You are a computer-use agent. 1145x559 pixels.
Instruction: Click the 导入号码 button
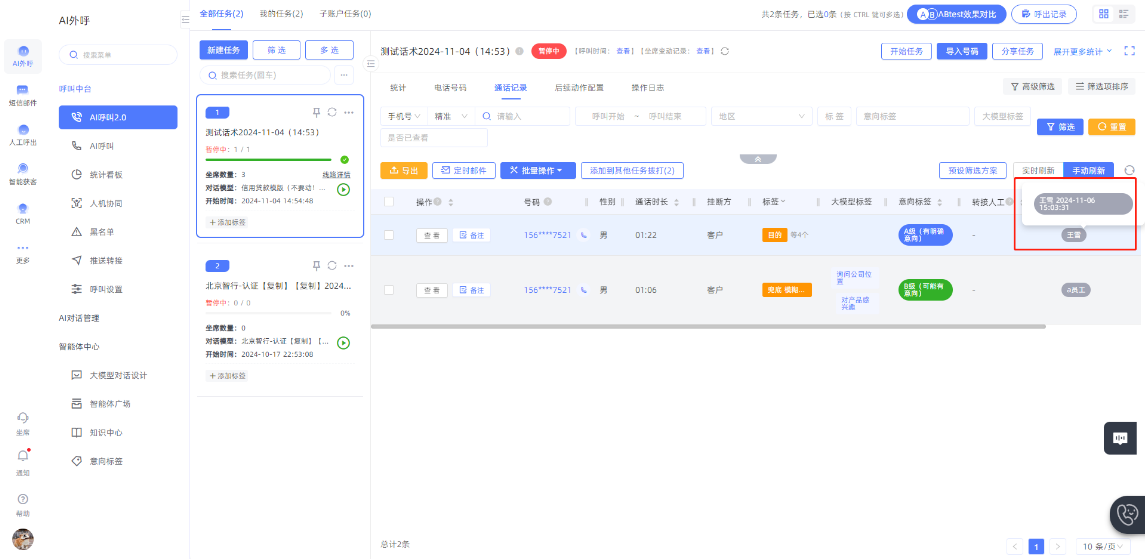962,51
